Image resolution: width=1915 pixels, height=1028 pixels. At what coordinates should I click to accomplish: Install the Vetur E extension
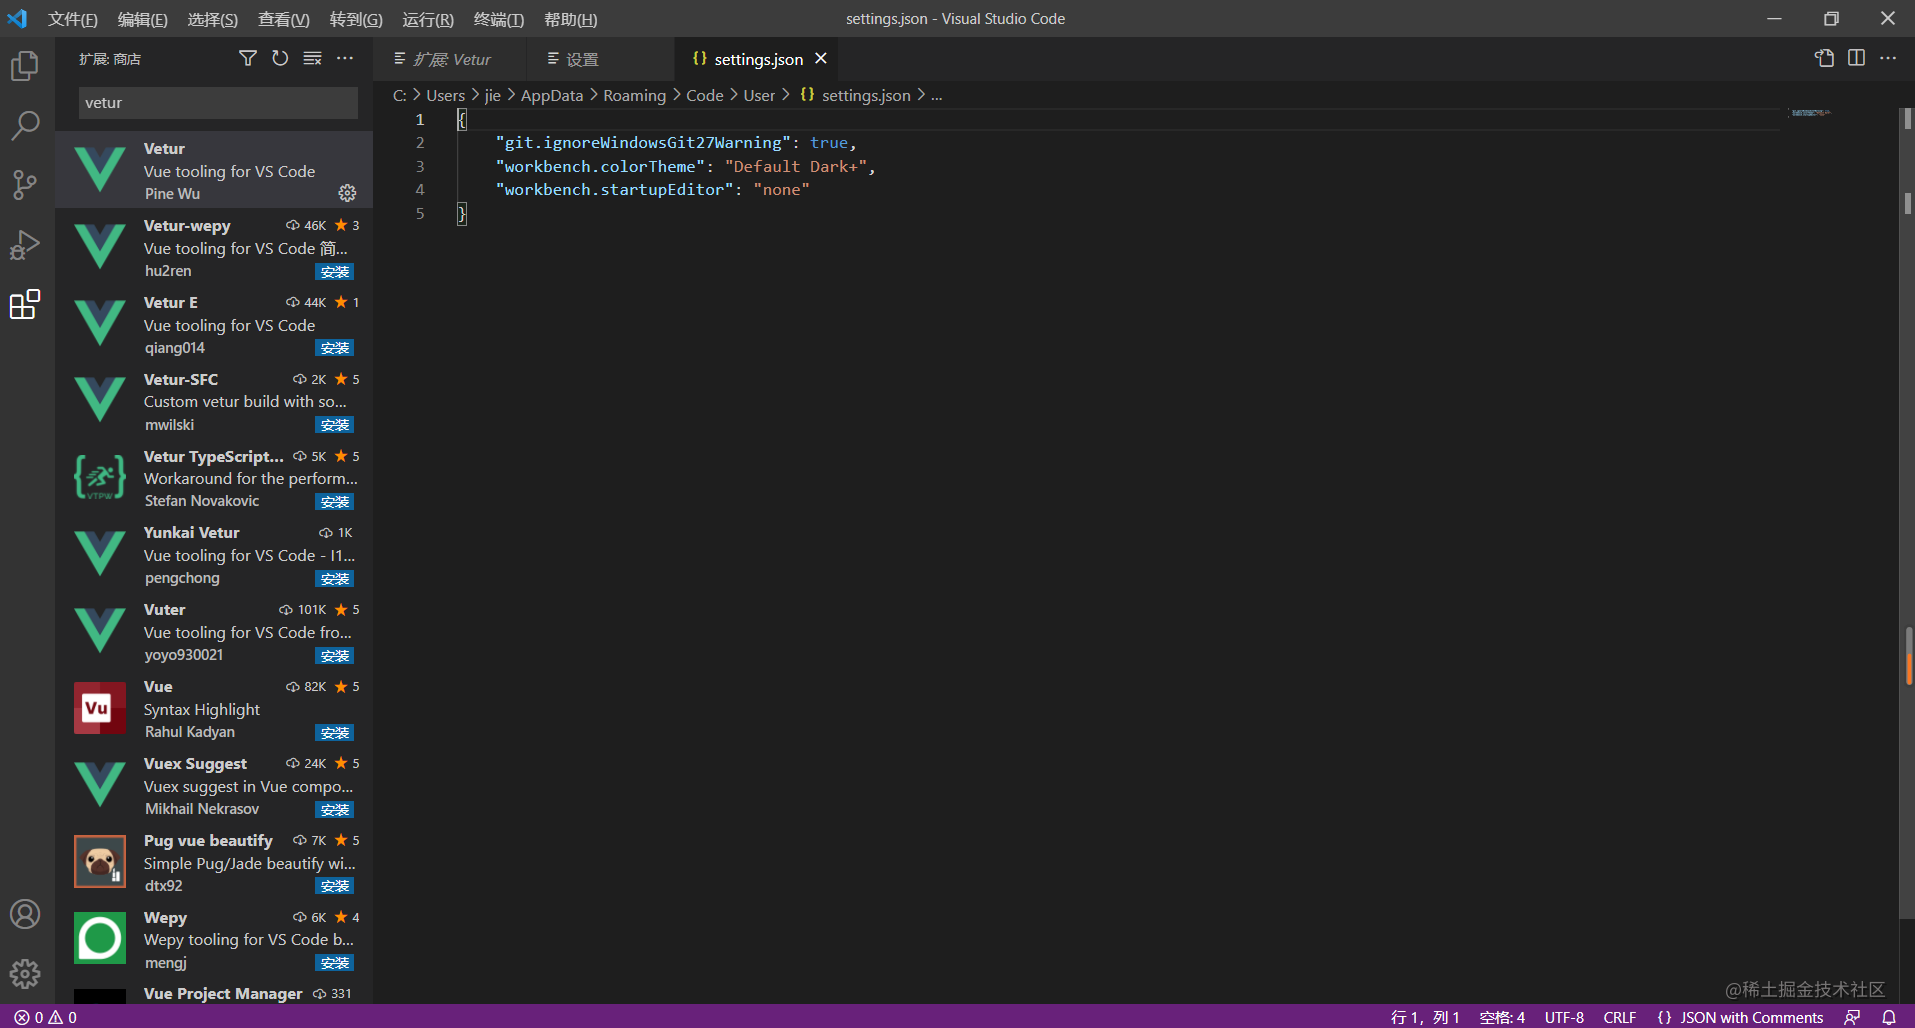point(335,348)
